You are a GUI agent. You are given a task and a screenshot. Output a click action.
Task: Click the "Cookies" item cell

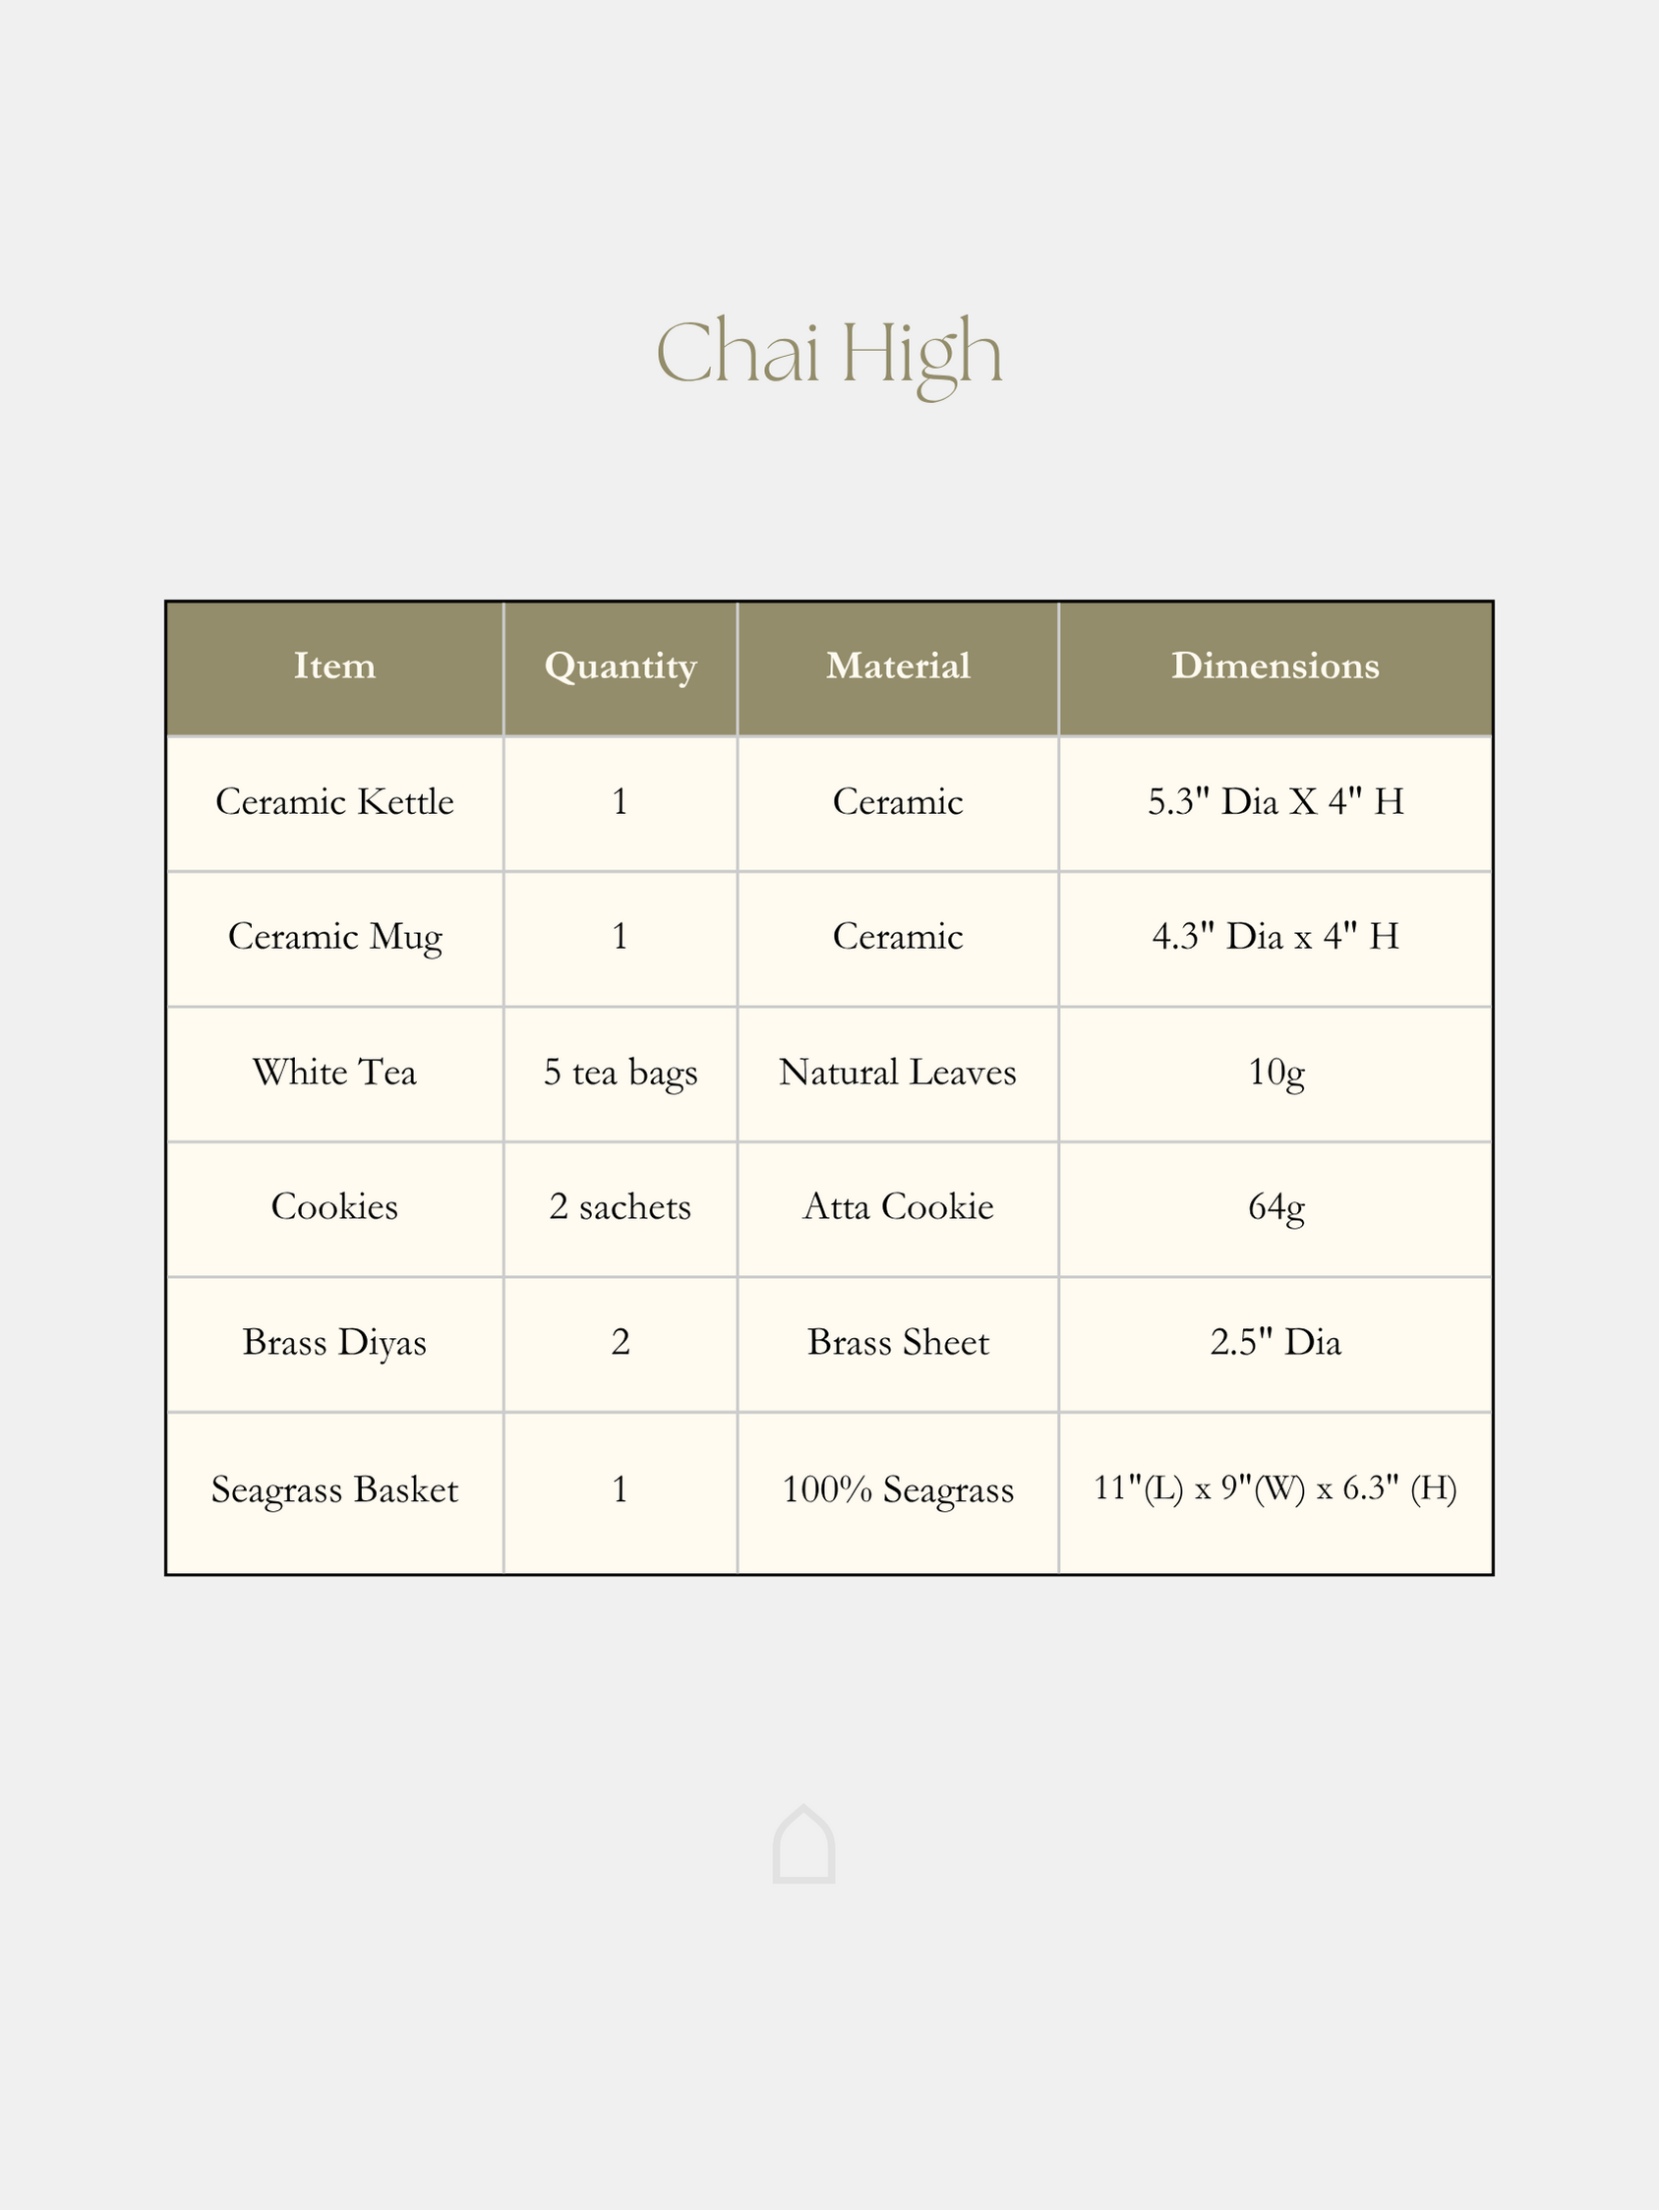[335, 1207]
